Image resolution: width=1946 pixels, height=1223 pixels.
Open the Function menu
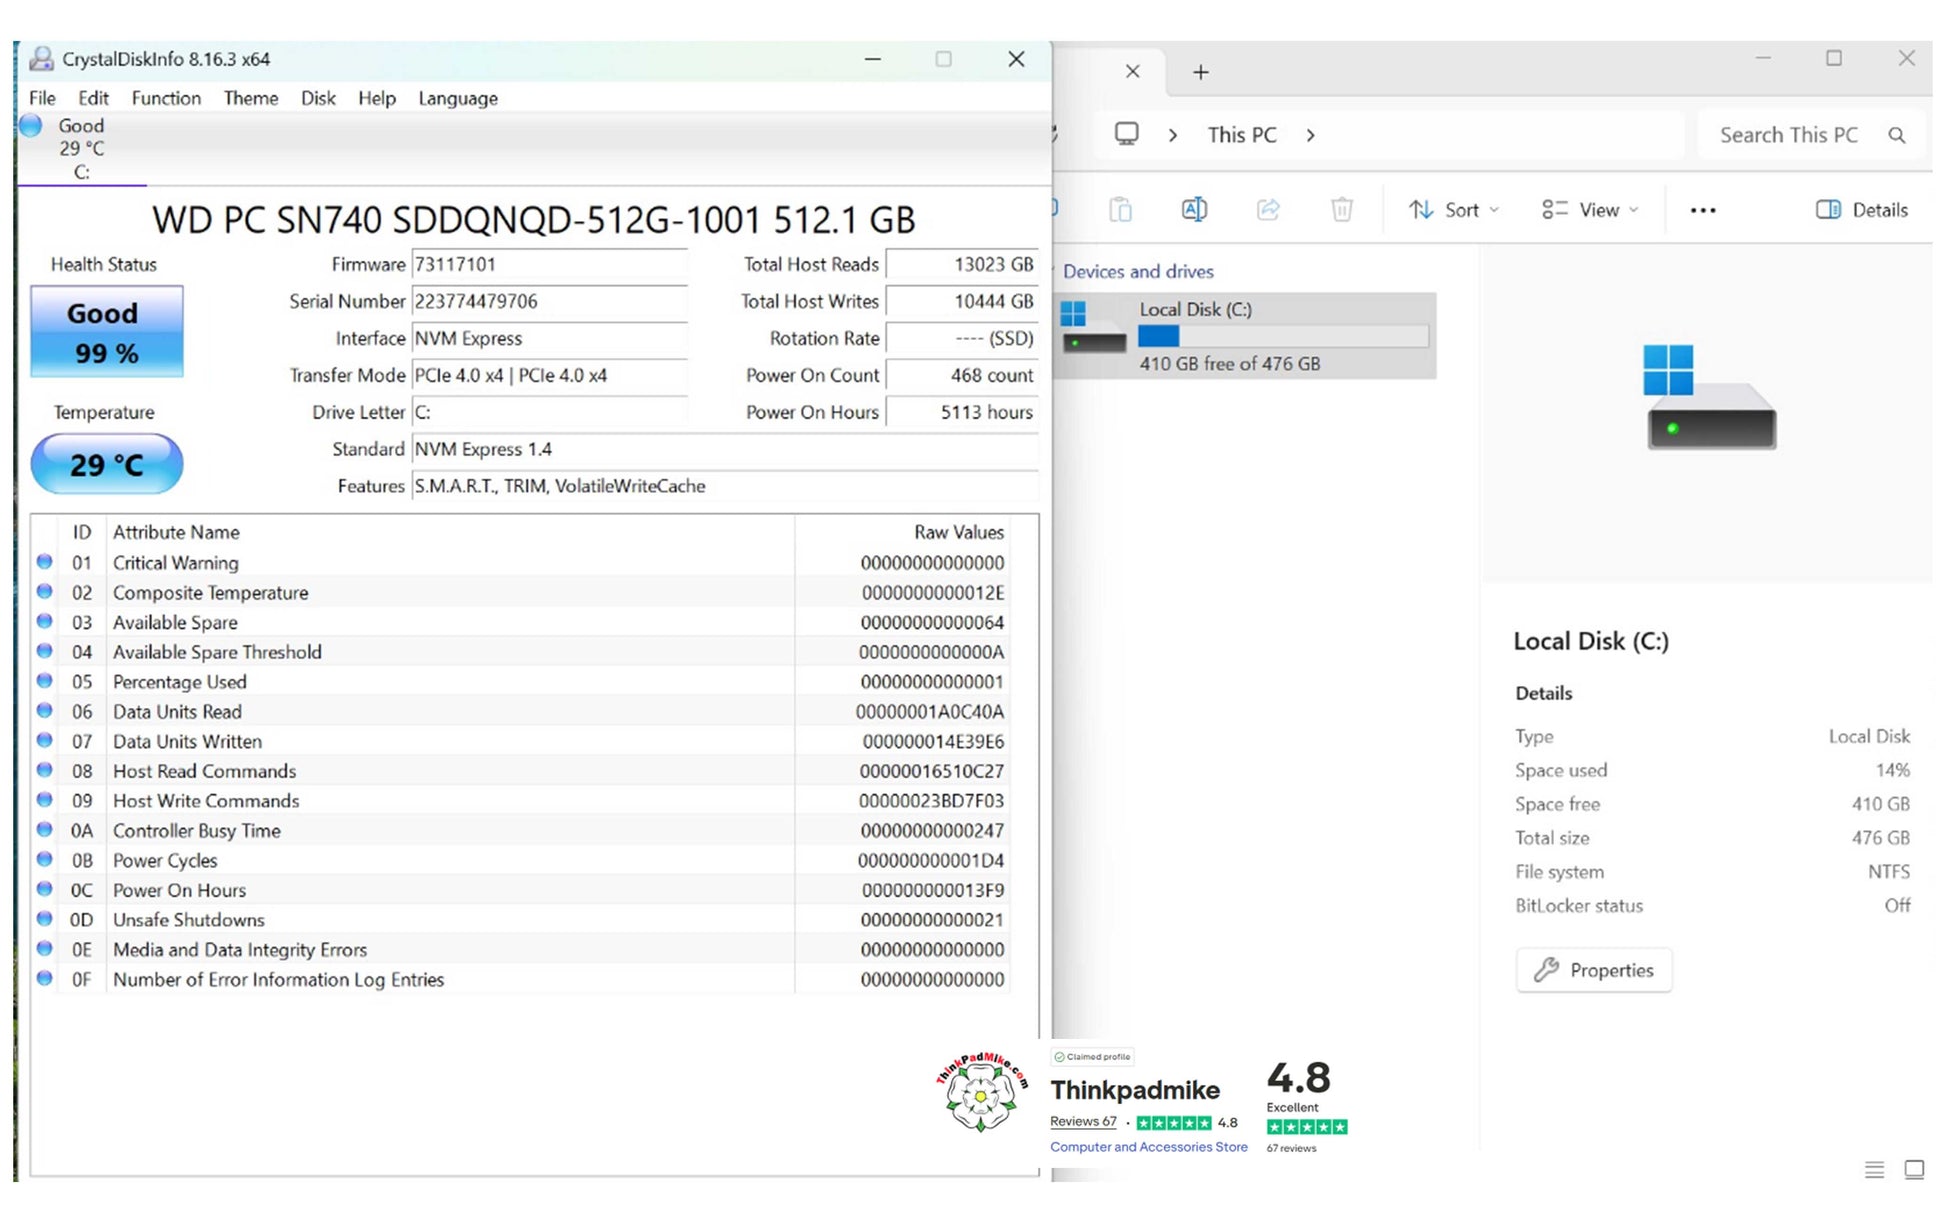pos(166,98)
